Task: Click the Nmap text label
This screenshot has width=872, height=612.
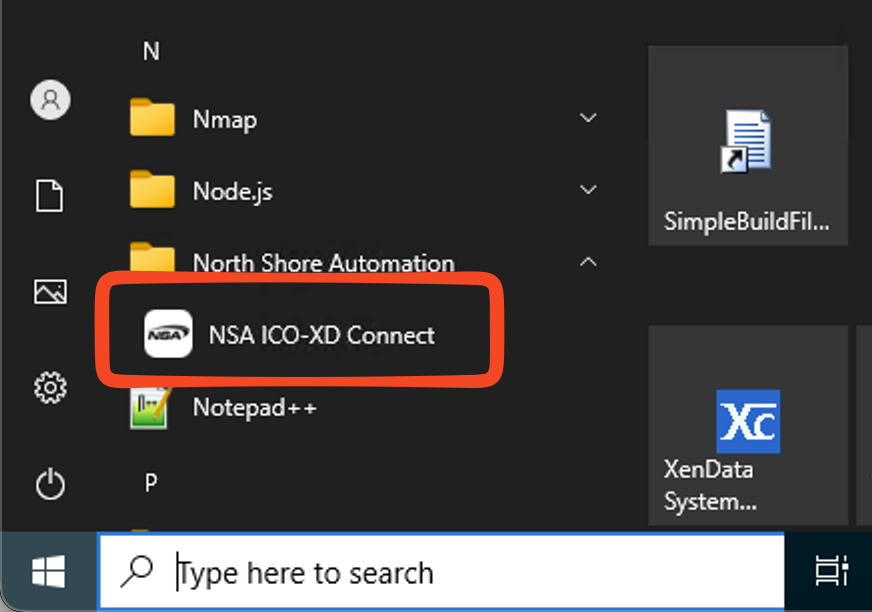Action: click(x=225, y=120)
